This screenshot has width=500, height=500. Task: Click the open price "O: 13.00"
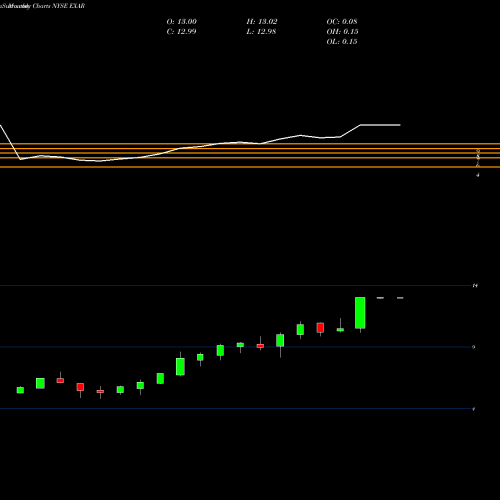182,22
